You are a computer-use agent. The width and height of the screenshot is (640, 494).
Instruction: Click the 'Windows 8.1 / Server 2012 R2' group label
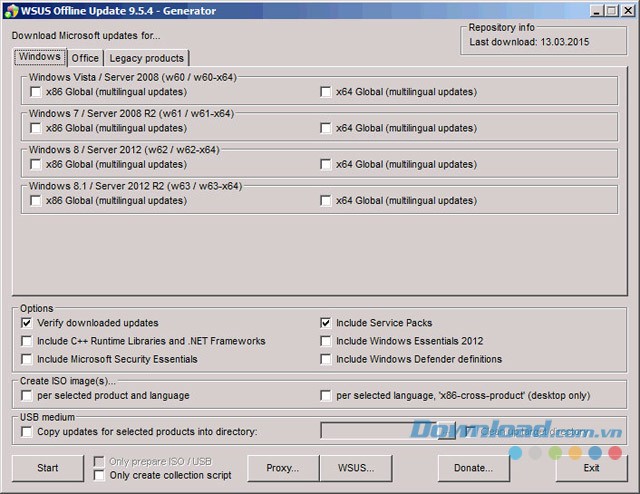click(x=136, y=186)
